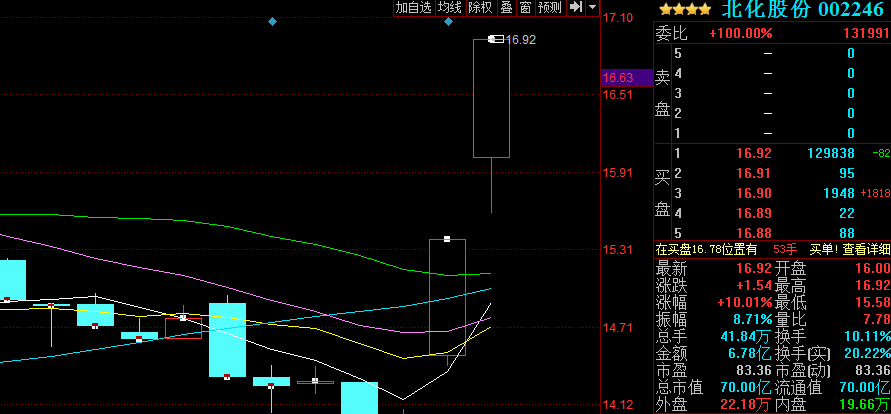The width and height of the screenshot is (891, 414).
Task: Click the four-star rating icons
Action: 683,9
